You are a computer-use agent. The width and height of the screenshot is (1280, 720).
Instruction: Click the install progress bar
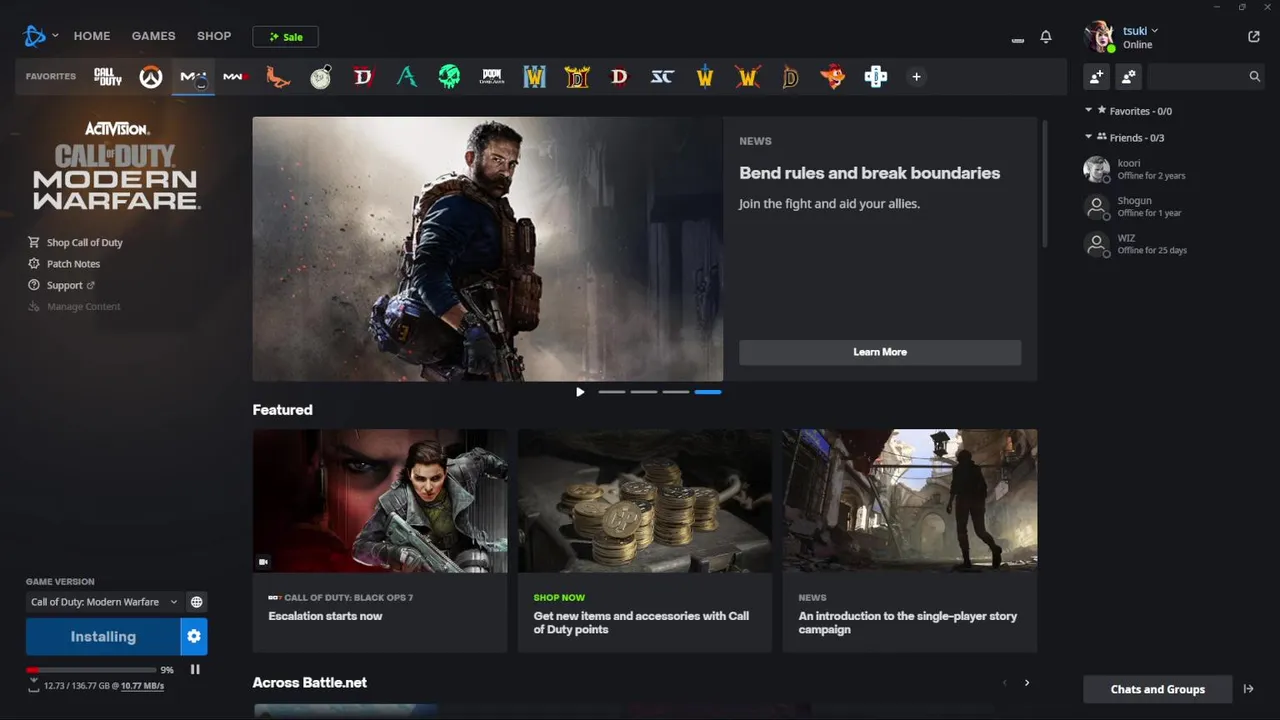91,670
